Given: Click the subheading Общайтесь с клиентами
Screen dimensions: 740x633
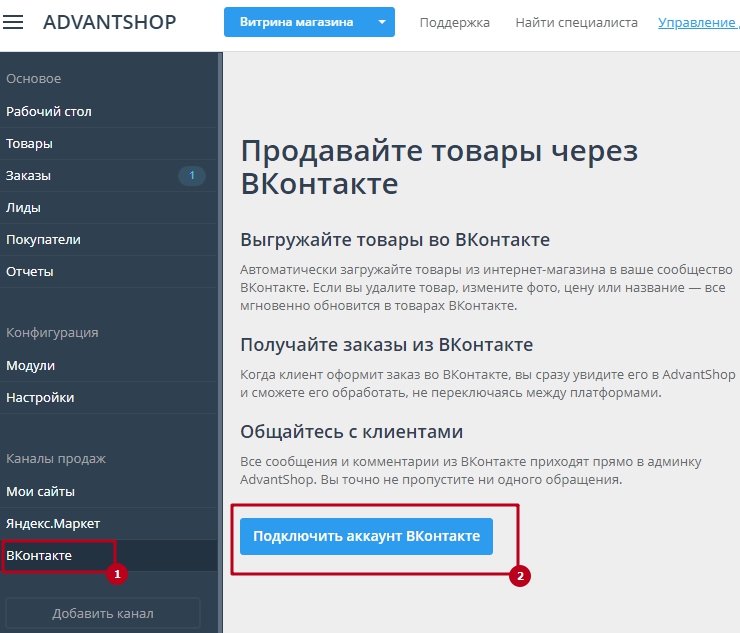Looking at the screenshot, I should (x=352, y=432).
